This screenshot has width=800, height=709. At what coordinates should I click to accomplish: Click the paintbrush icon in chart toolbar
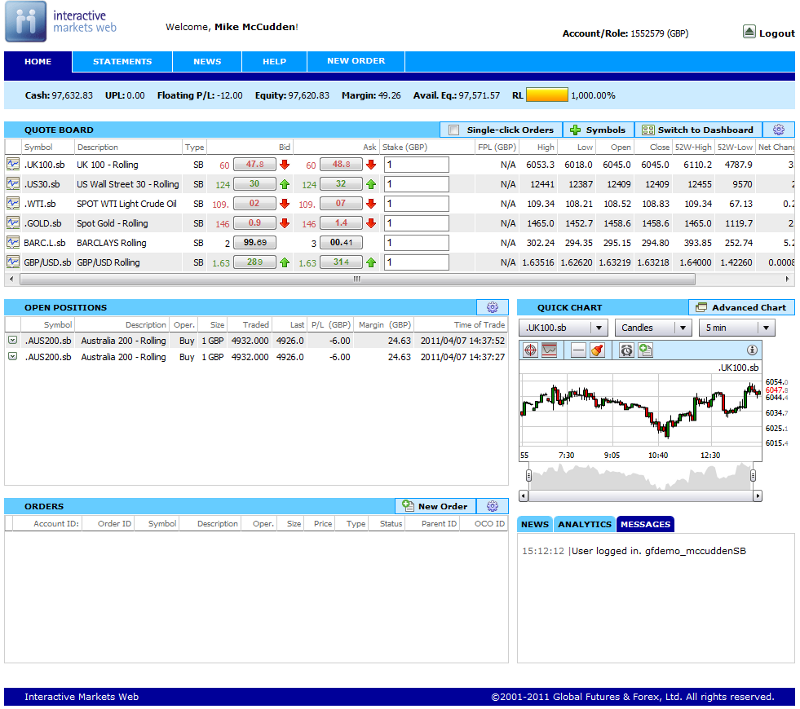597,350
